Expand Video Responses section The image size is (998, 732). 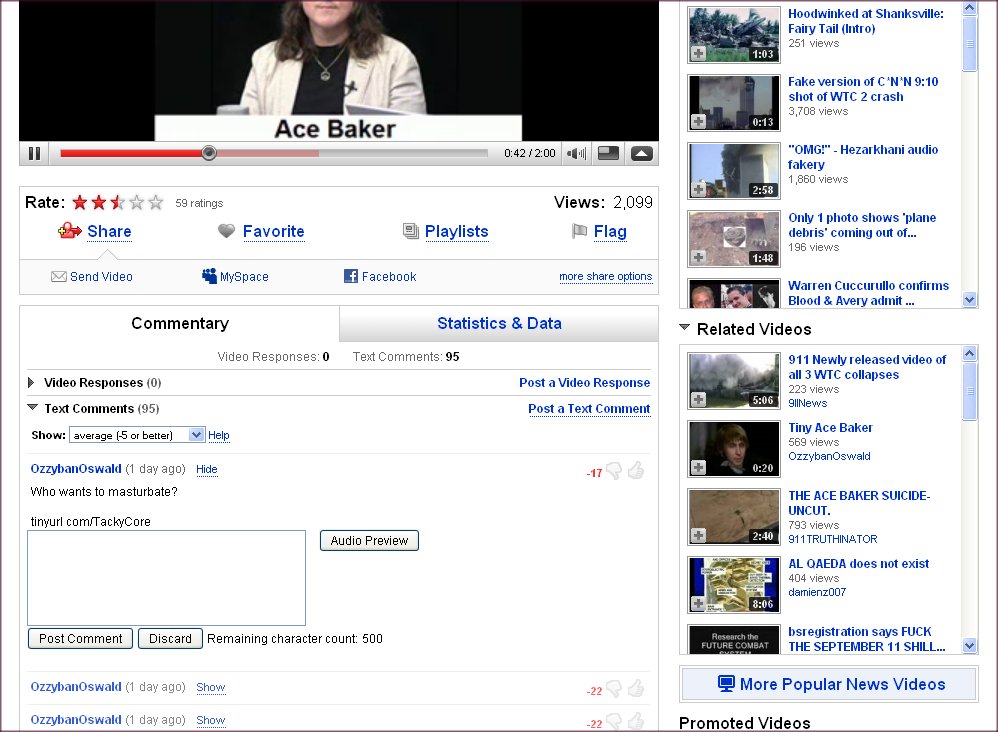31,383
